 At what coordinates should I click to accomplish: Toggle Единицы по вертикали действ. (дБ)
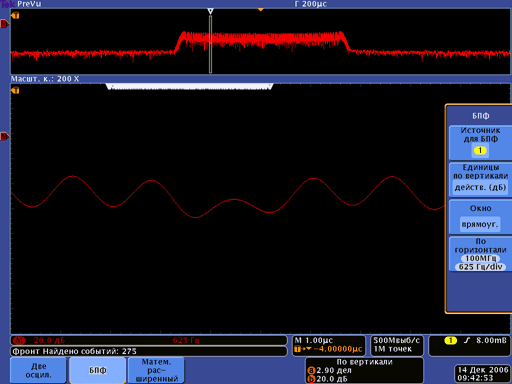(480, 180)
